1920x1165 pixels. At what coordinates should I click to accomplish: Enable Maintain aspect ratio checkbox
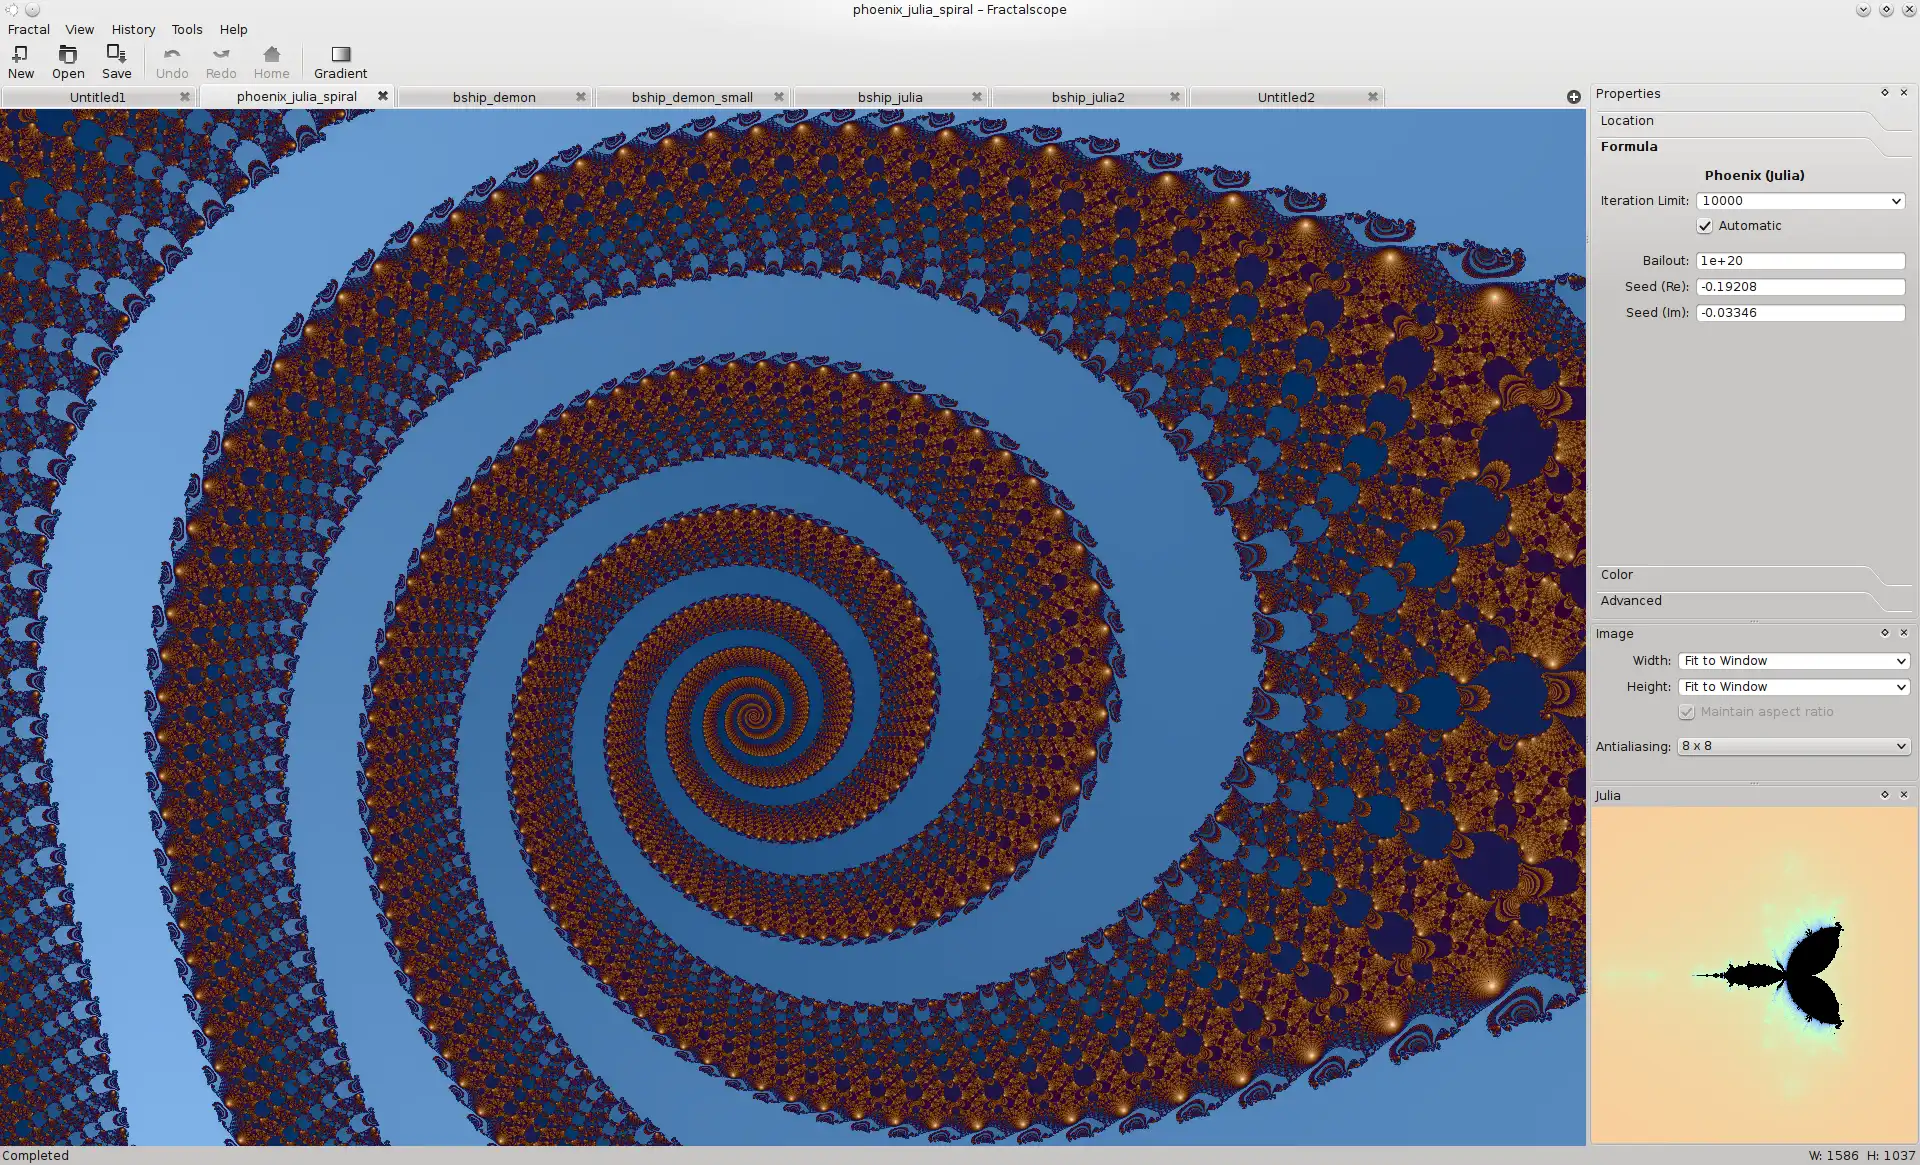click(x=1684, y=711)
